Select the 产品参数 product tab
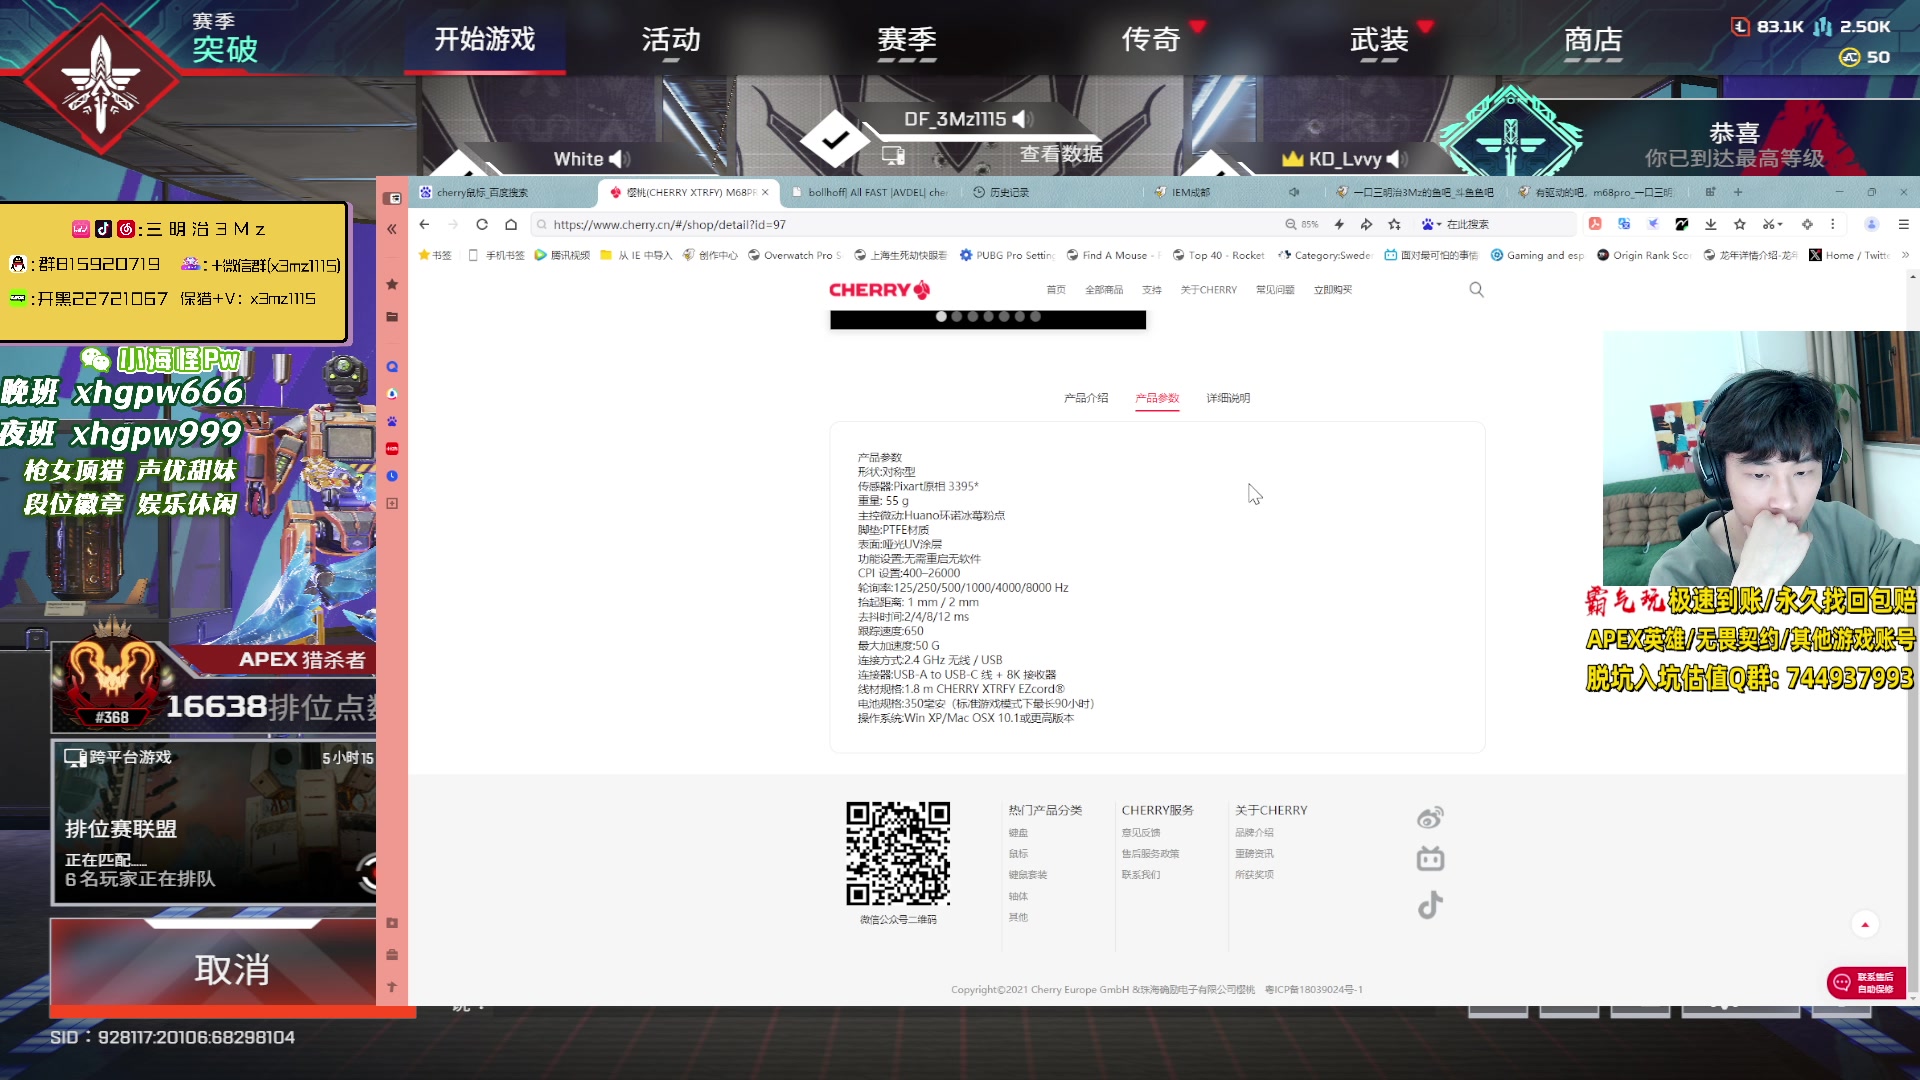Viewport: 1920px width, 1080px height. [x=1157, y=398]
